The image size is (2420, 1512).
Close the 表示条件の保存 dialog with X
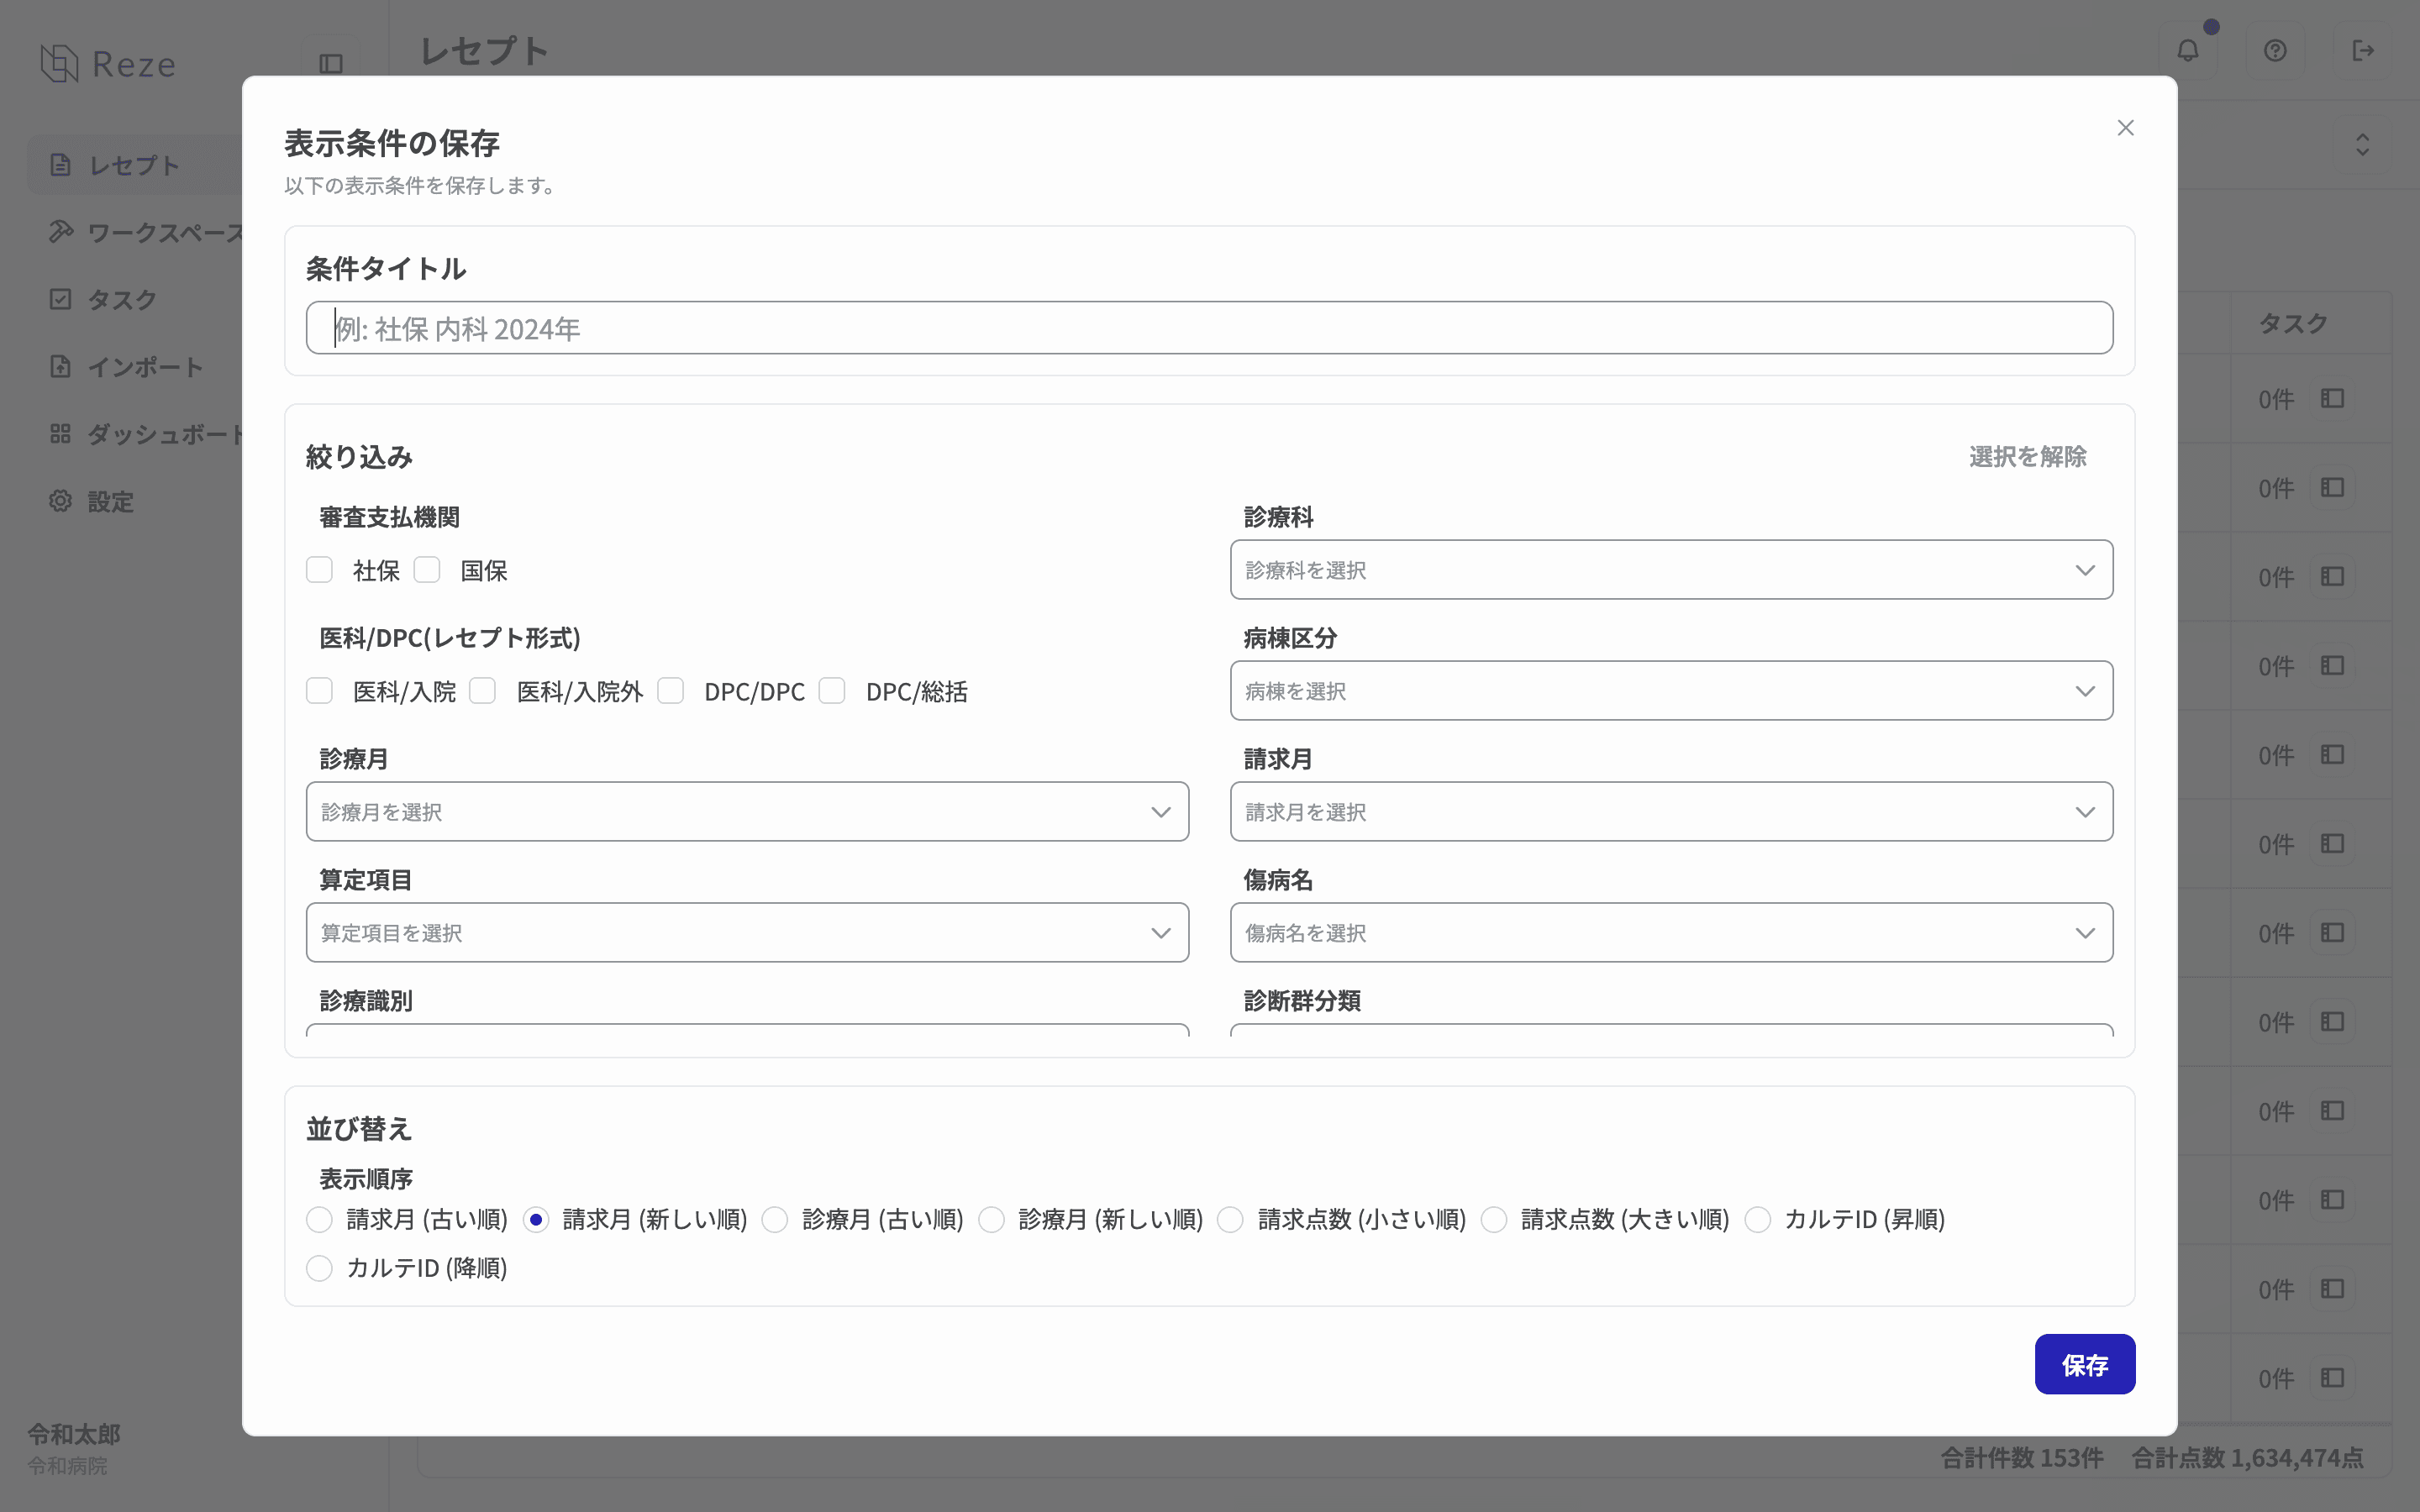[2125, 128]
